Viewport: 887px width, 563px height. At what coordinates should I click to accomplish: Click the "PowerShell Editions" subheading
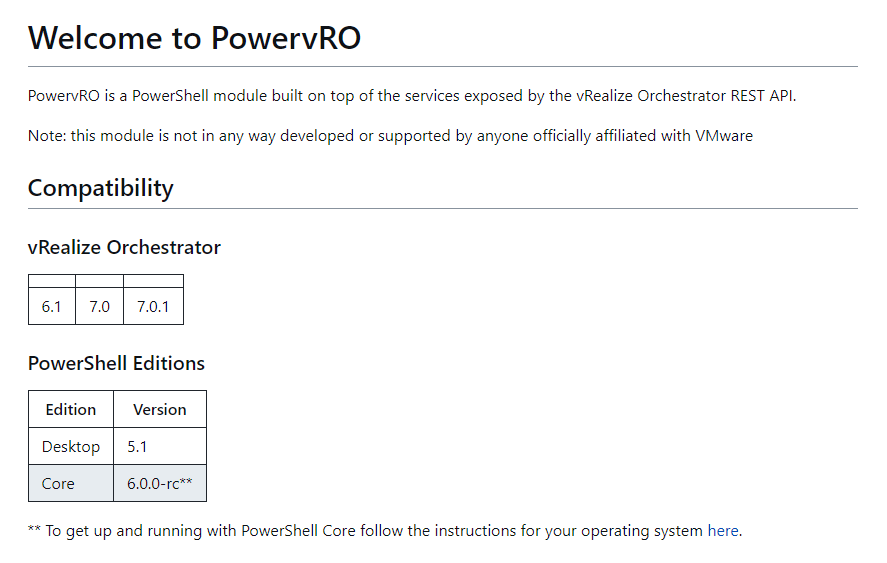(x=116, y=363)
